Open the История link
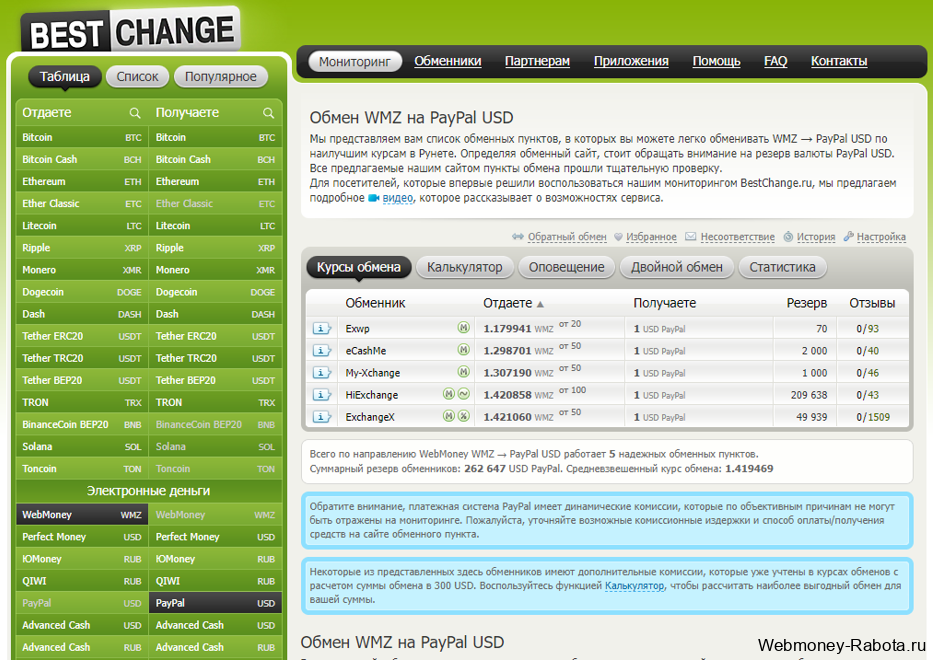 point(816,237)
